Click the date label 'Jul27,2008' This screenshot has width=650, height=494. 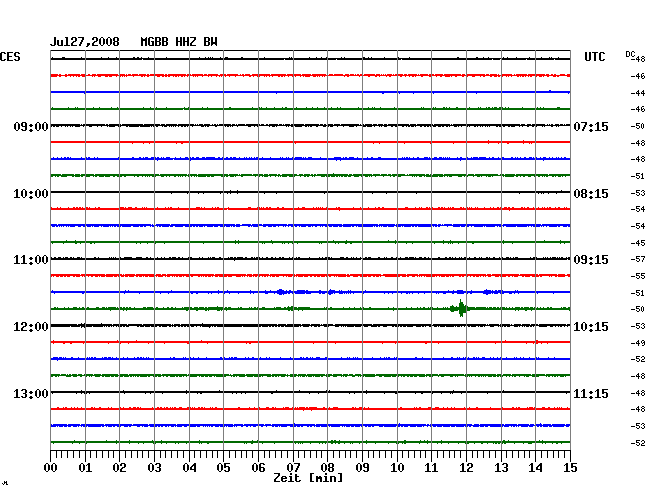pos(85,42)
